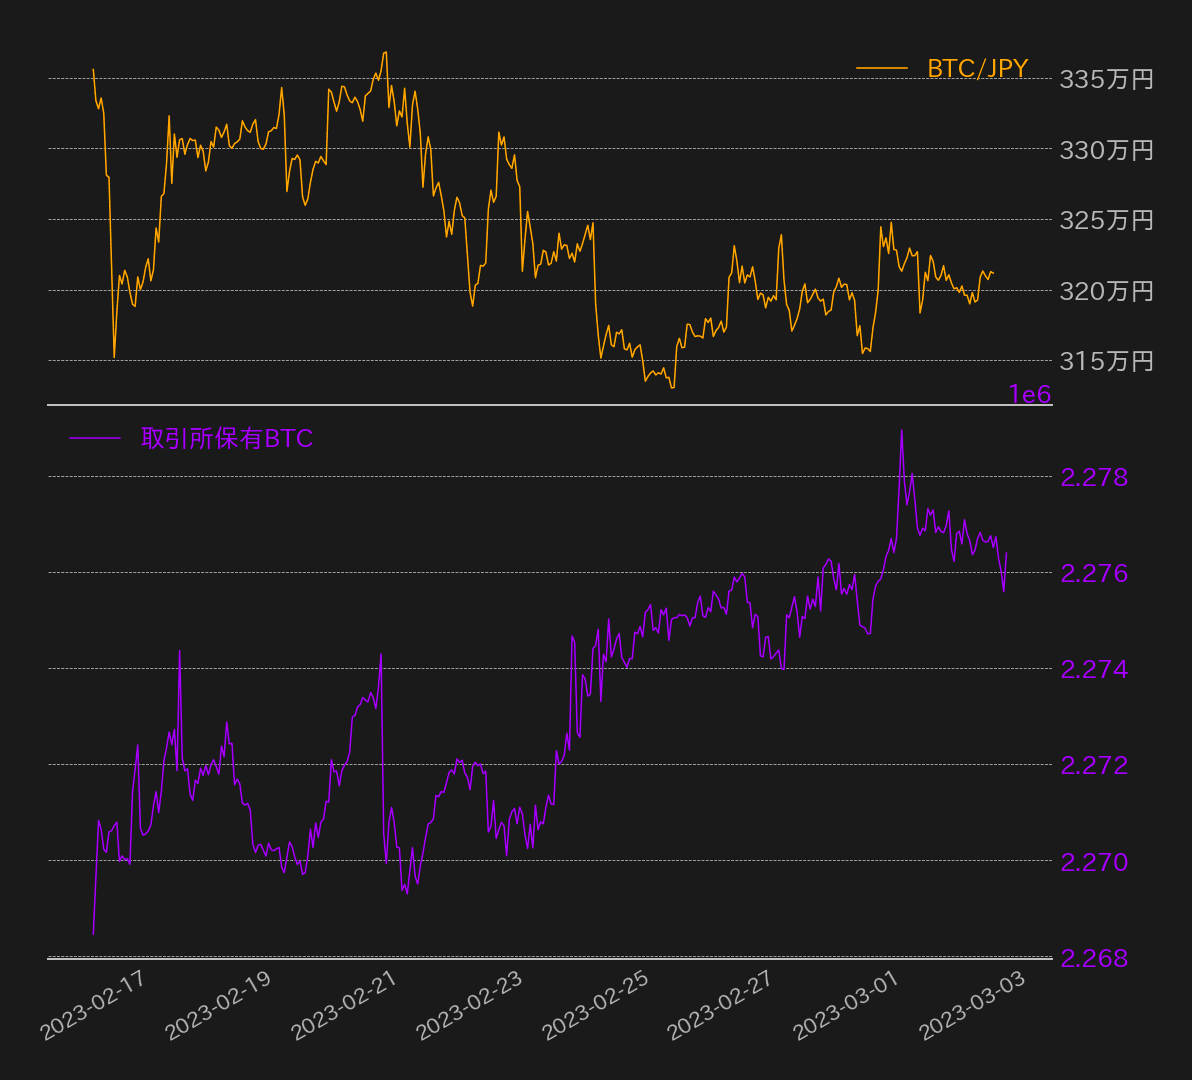Image resolution: width=1192 pixels, height=1080 pixels.
Task: Click the 取引所保有BTC legend label
Action: pyautogui.click(x=227, y=438)
